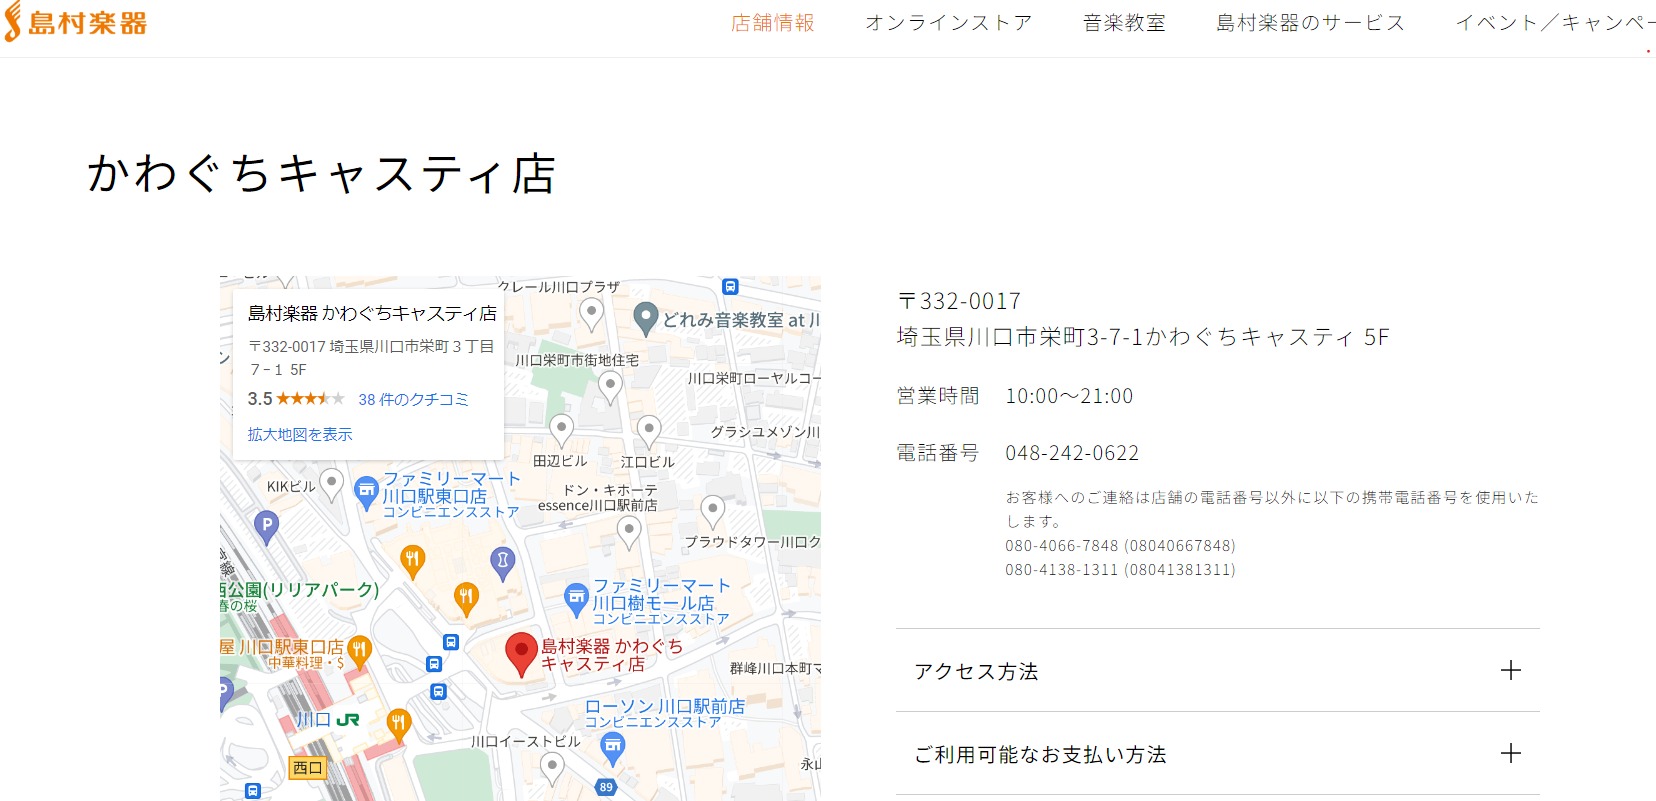Open the 音楽教室 menu
This screenshot has width=1656, height=801.
point(1124,23)
